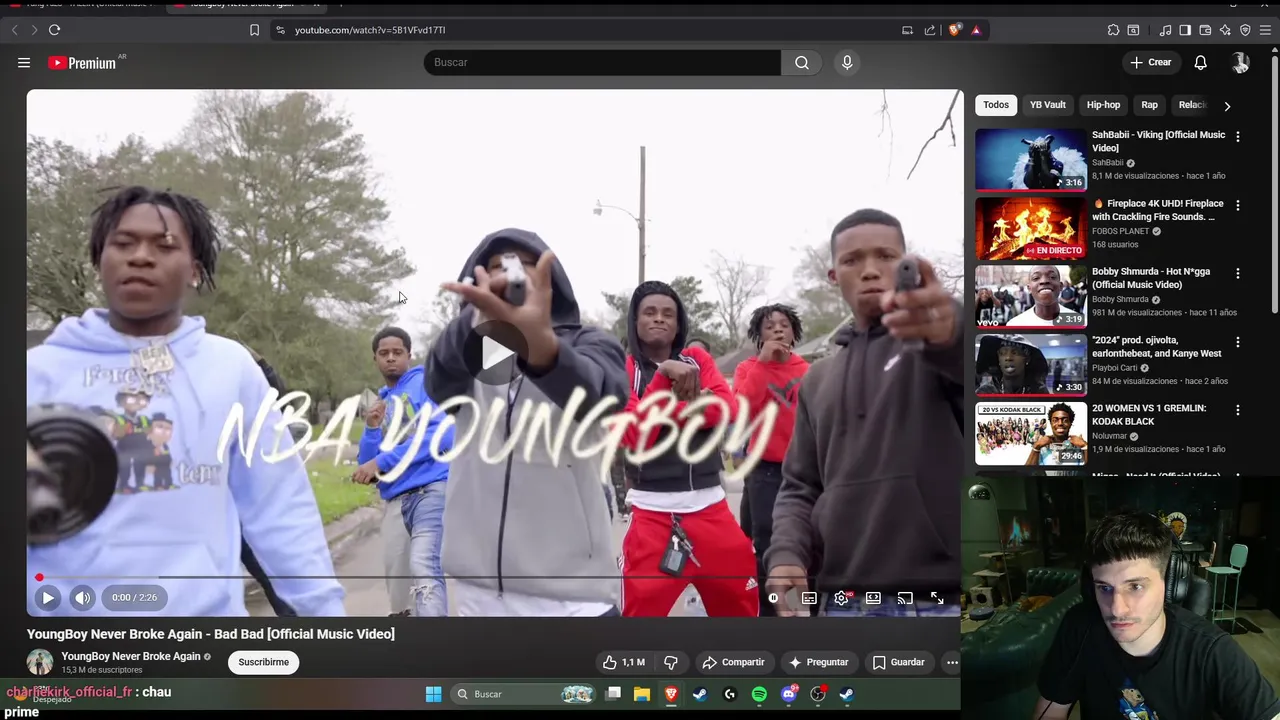The image size is (1280, 720).
Task: Open the browser main menu
Action: (1265, 30)
